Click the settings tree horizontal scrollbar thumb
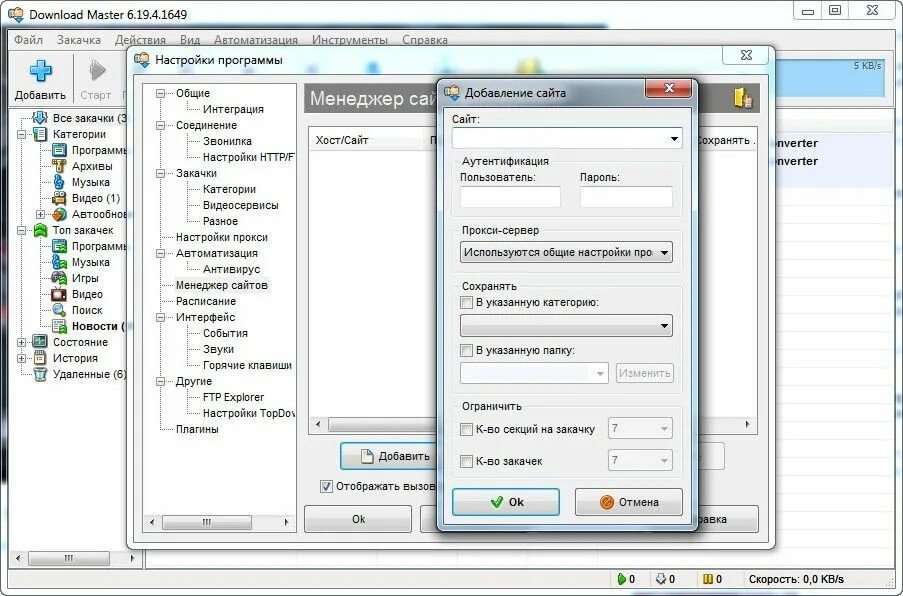The image size is (903, 596). tap(207, 522)
